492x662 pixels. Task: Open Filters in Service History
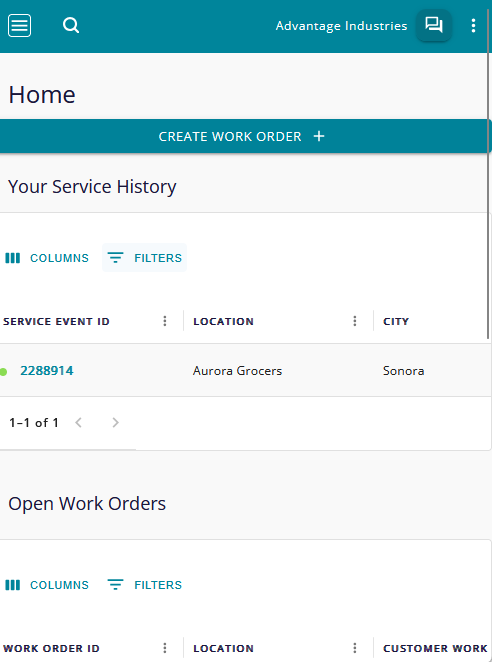coord(144,258)
